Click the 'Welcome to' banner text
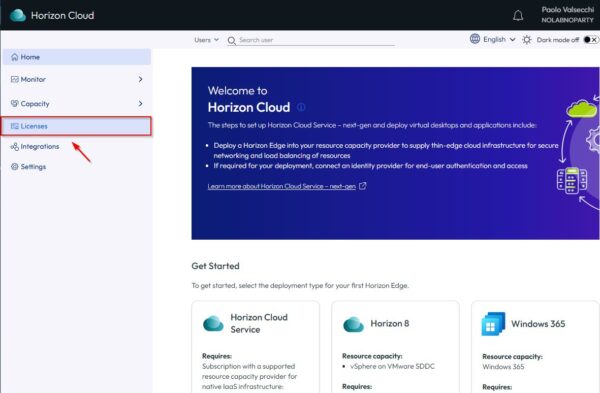The height and width of the screenshot is (393, 600). pos(238,91)
